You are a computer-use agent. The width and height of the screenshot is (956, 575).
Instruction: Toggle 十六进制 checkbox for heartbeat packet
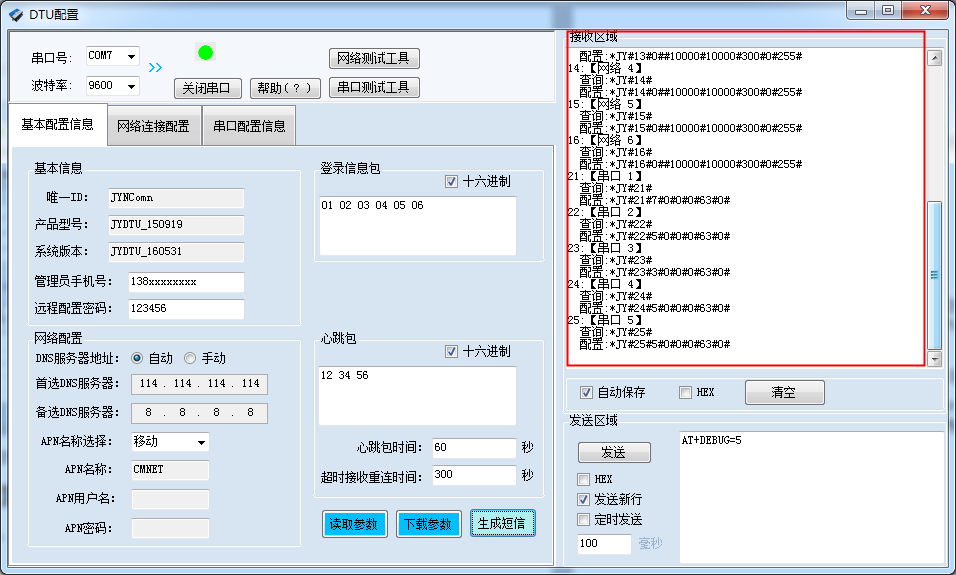pos(451,352)
